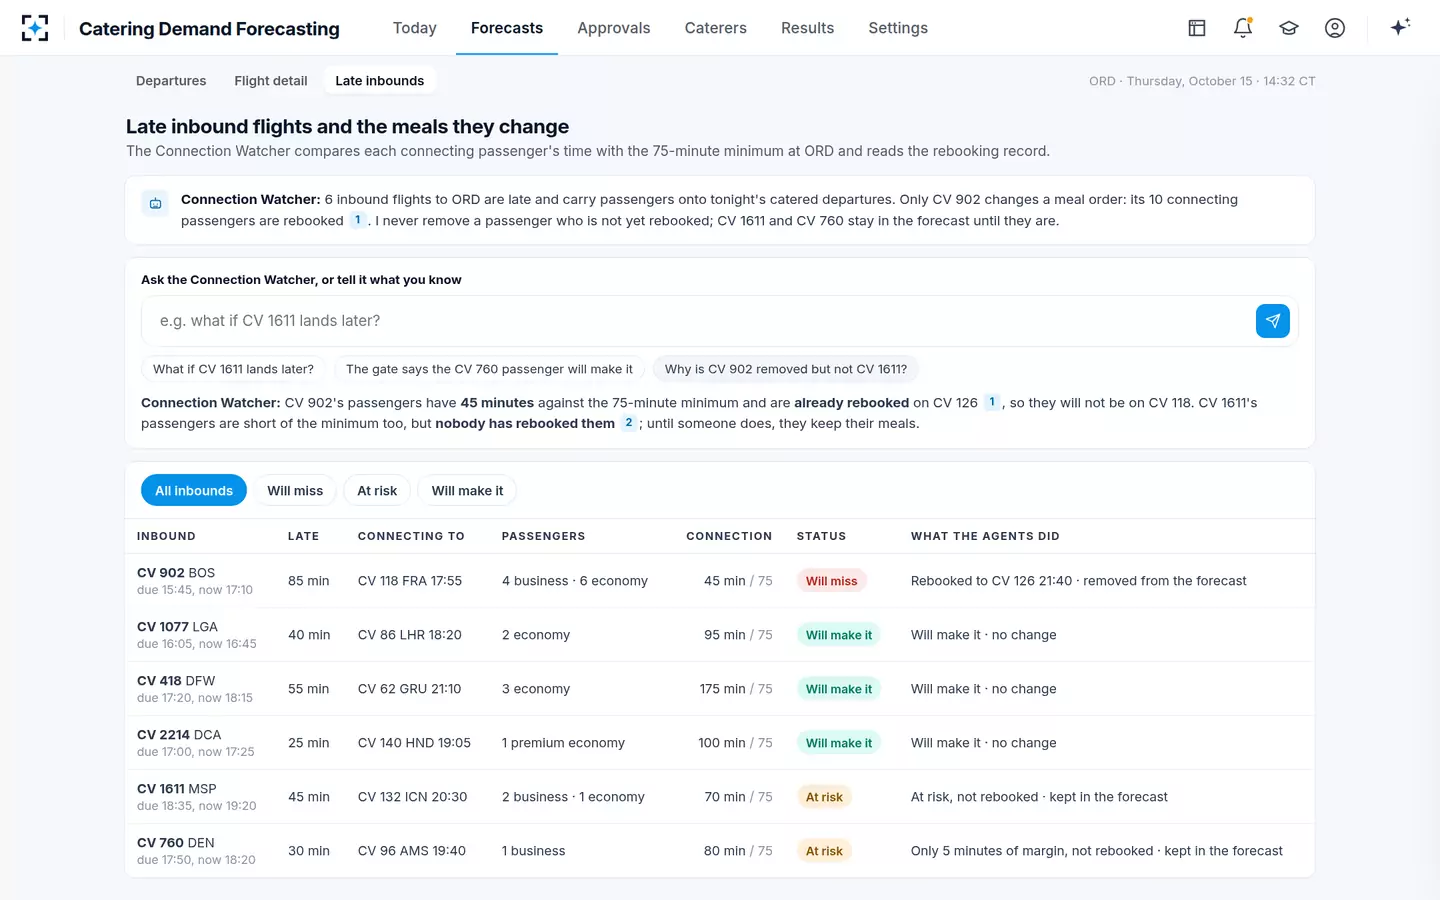The image size is (1440, 900).
Task: Click the Connection Watcher robot icon
Action: tap(155, 204)
